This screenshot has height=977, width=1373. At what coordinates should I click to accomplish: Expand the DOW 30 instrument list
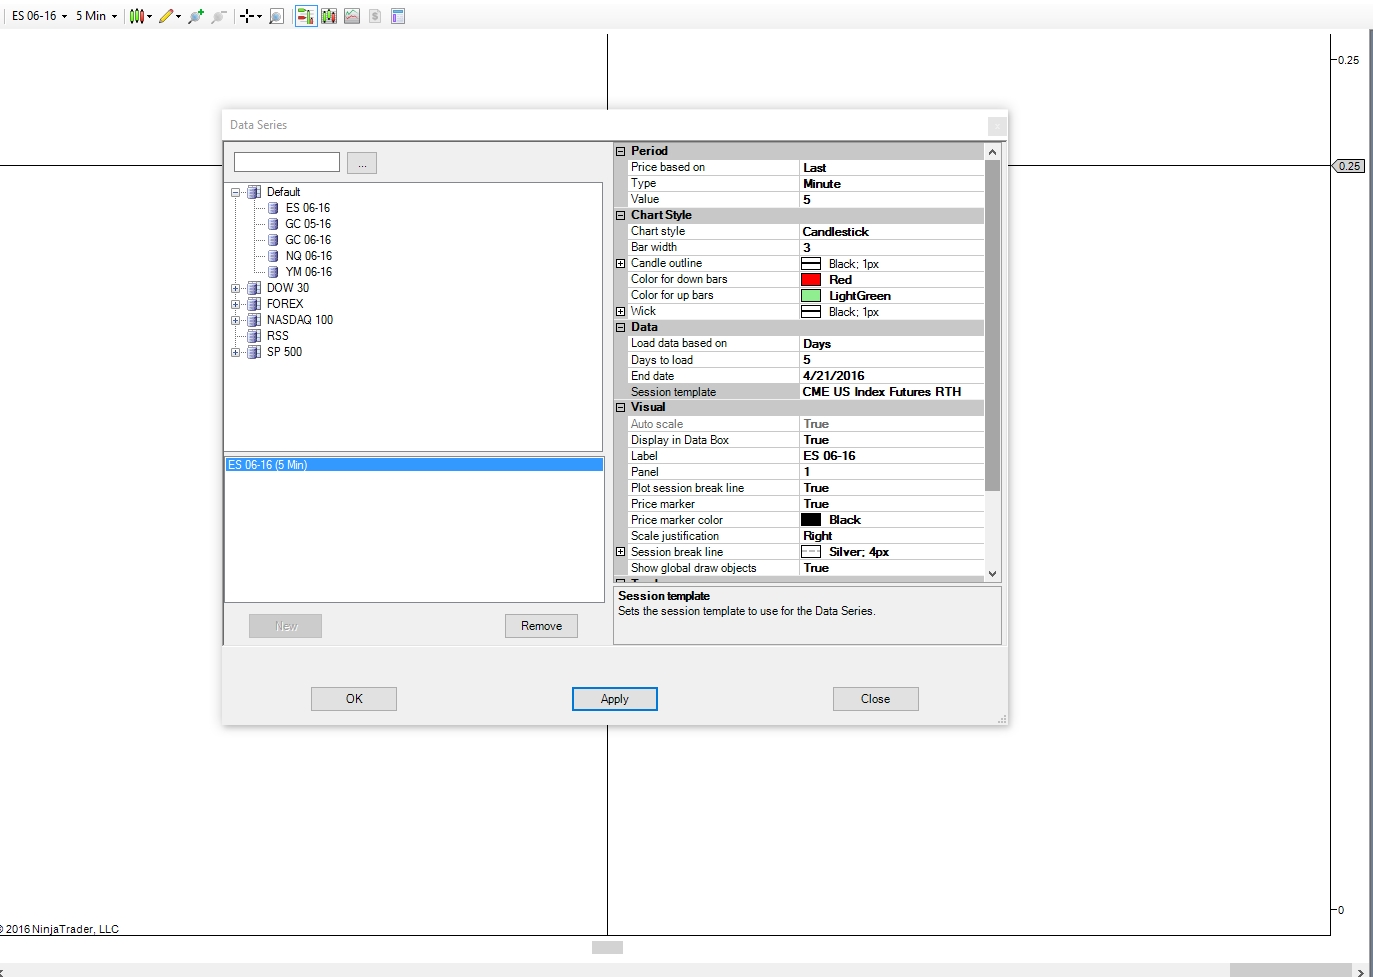[236, 288]
